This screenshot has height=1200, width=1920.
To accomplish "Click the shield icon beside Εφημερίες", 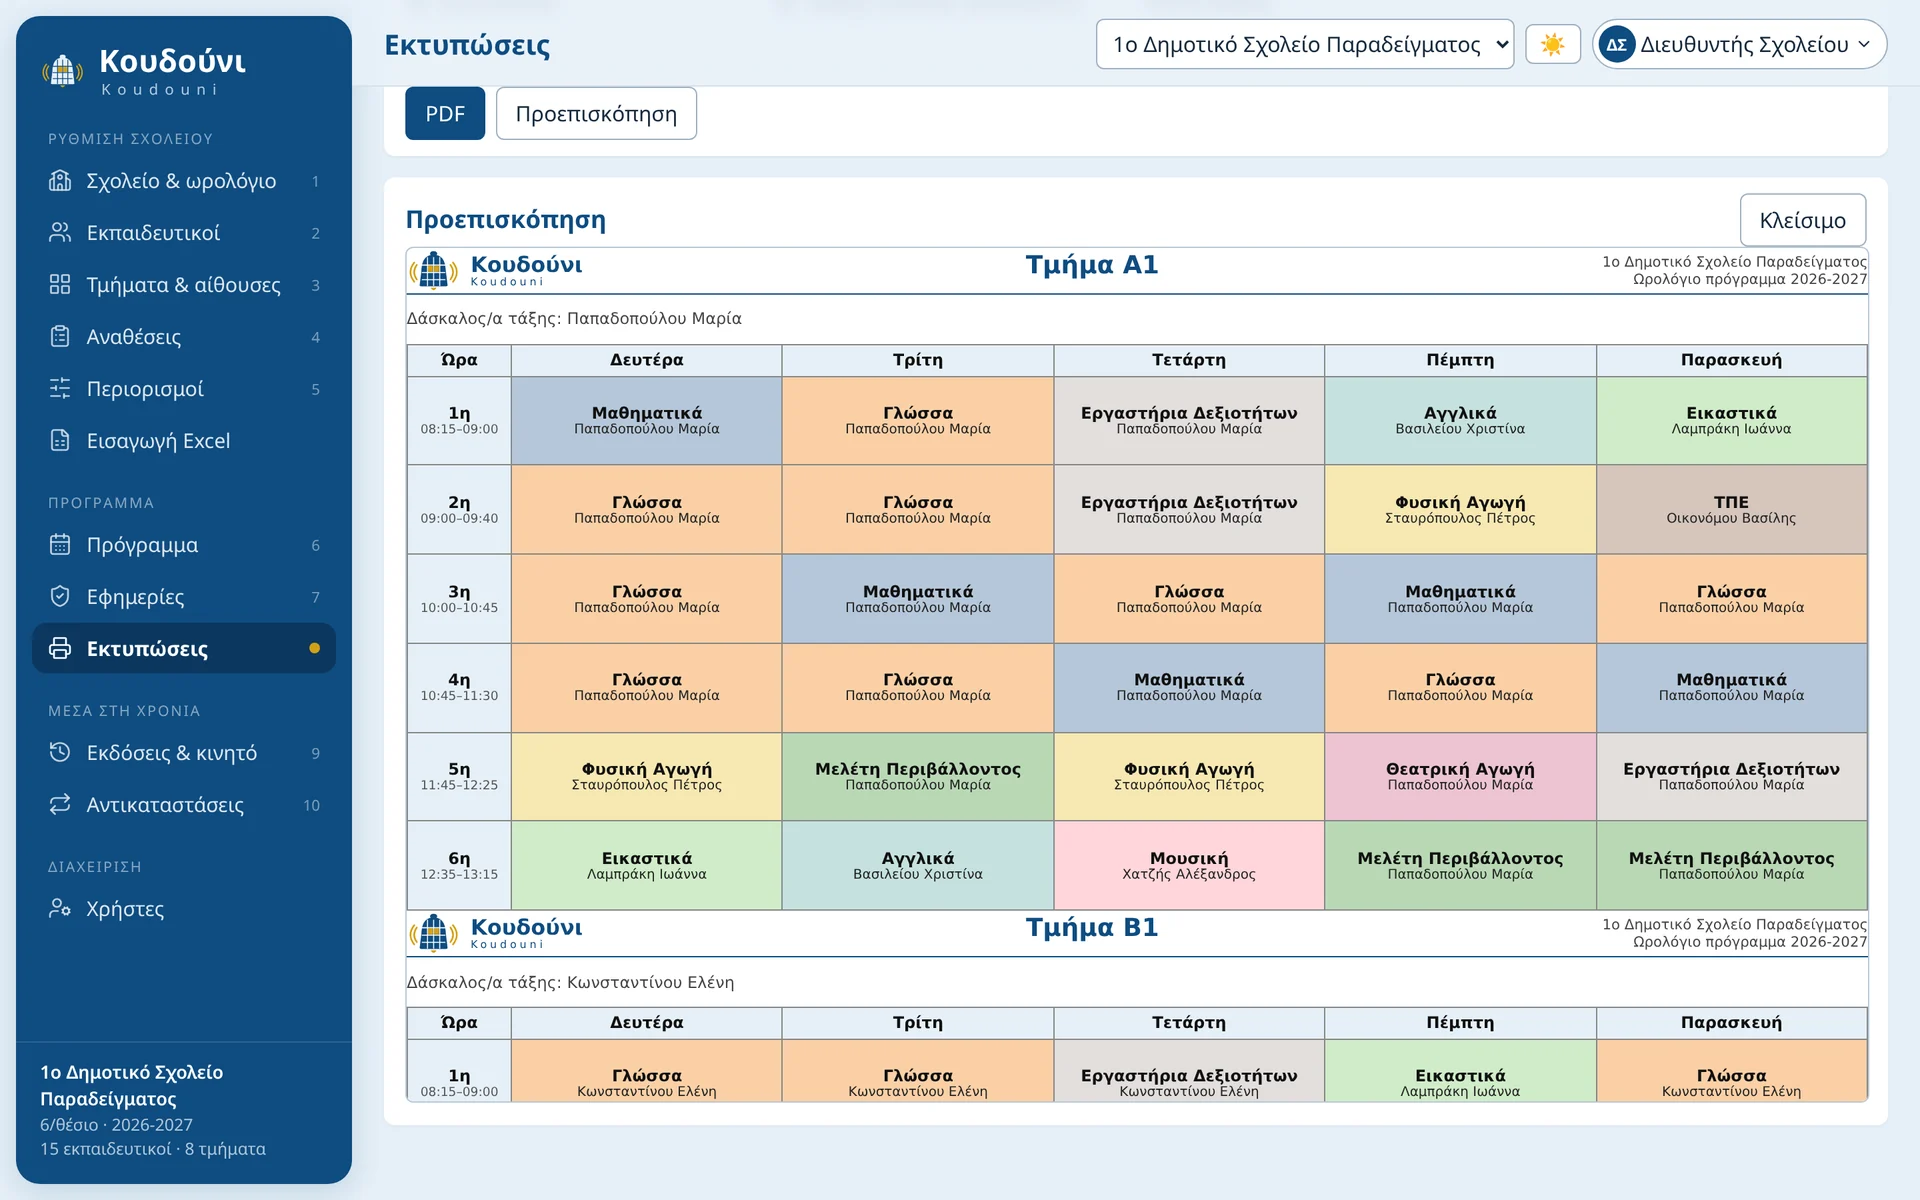I will click(60, 597).
